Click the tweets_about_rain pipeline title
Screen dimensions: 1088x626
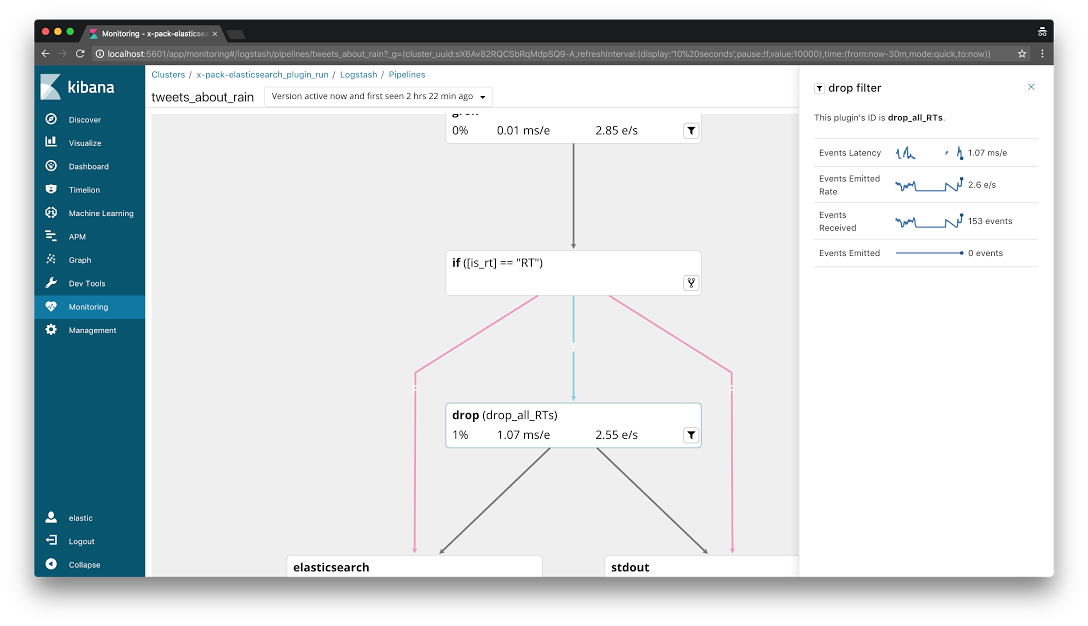tap(203, 97)
